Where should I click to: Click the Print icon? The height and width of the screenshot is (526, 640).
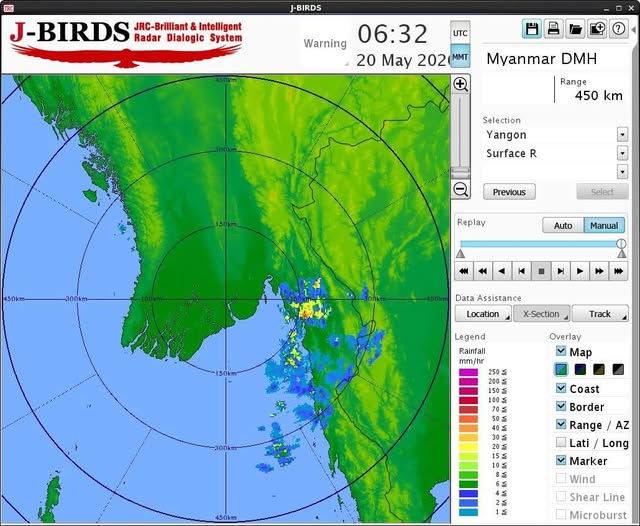coord(553,29)
